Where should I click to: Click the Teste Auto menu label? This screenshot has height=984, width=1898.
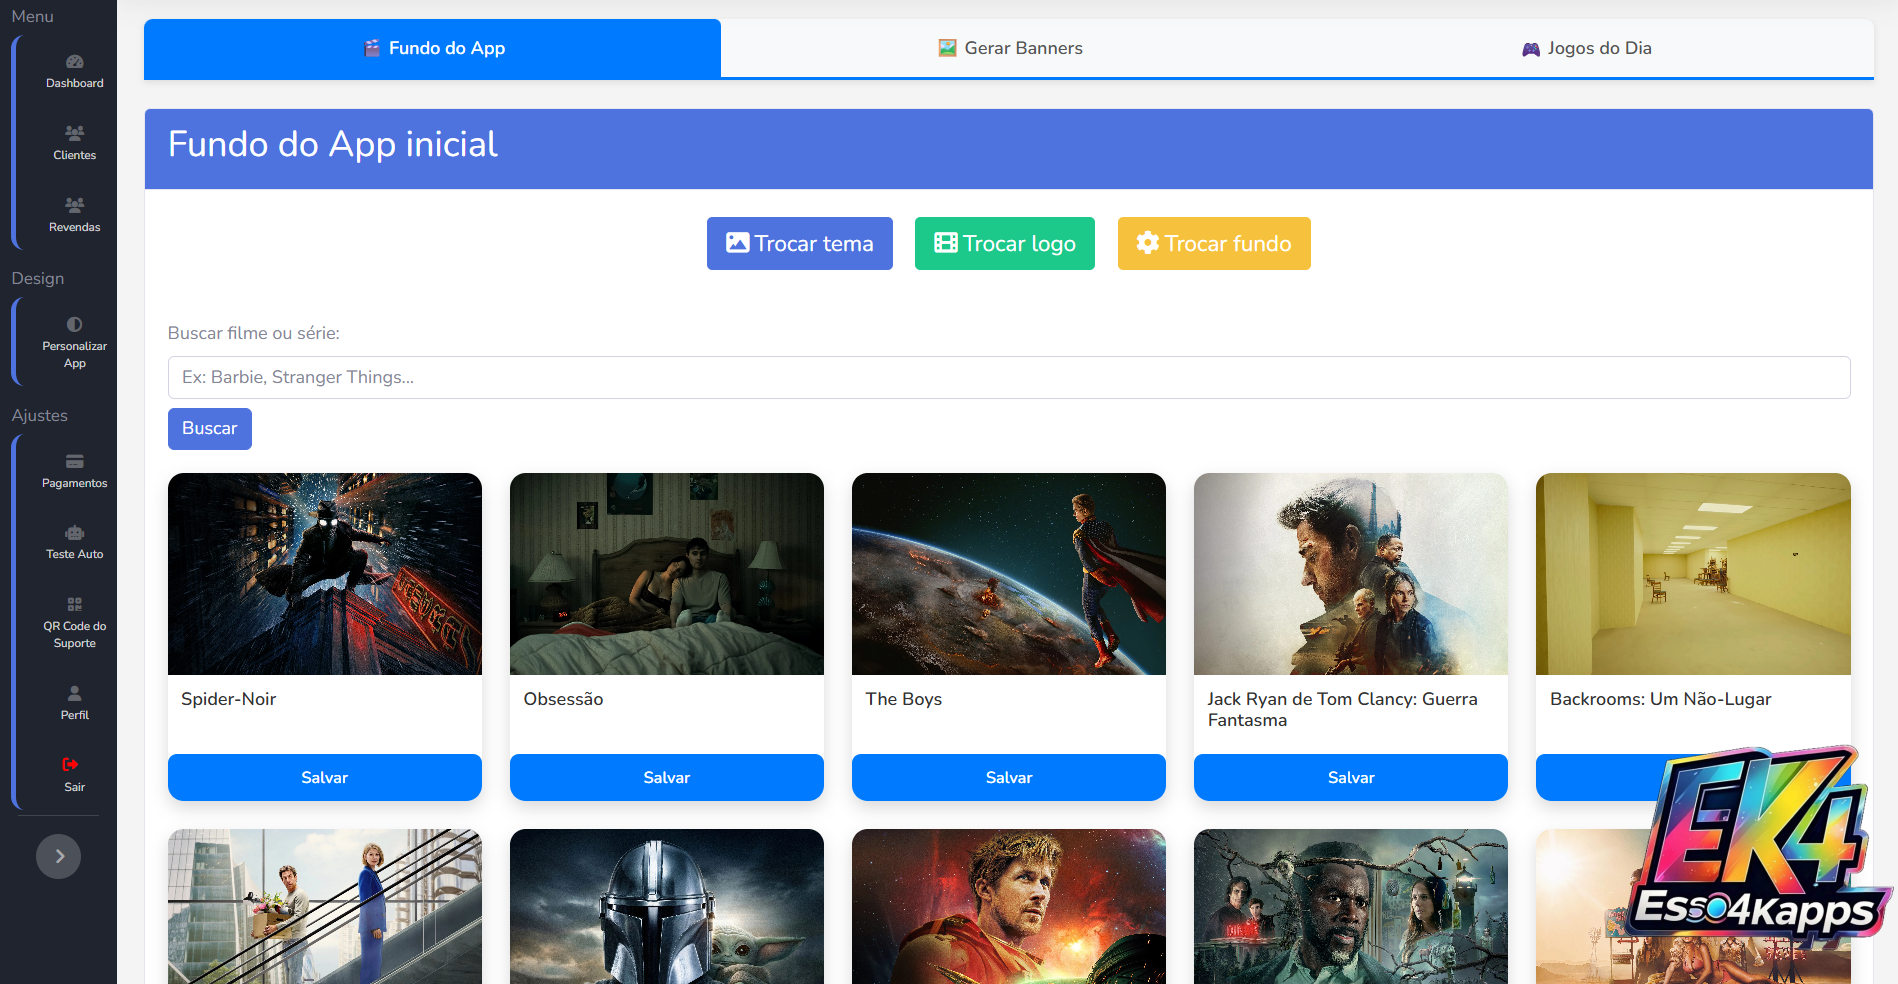coord(74,554)
